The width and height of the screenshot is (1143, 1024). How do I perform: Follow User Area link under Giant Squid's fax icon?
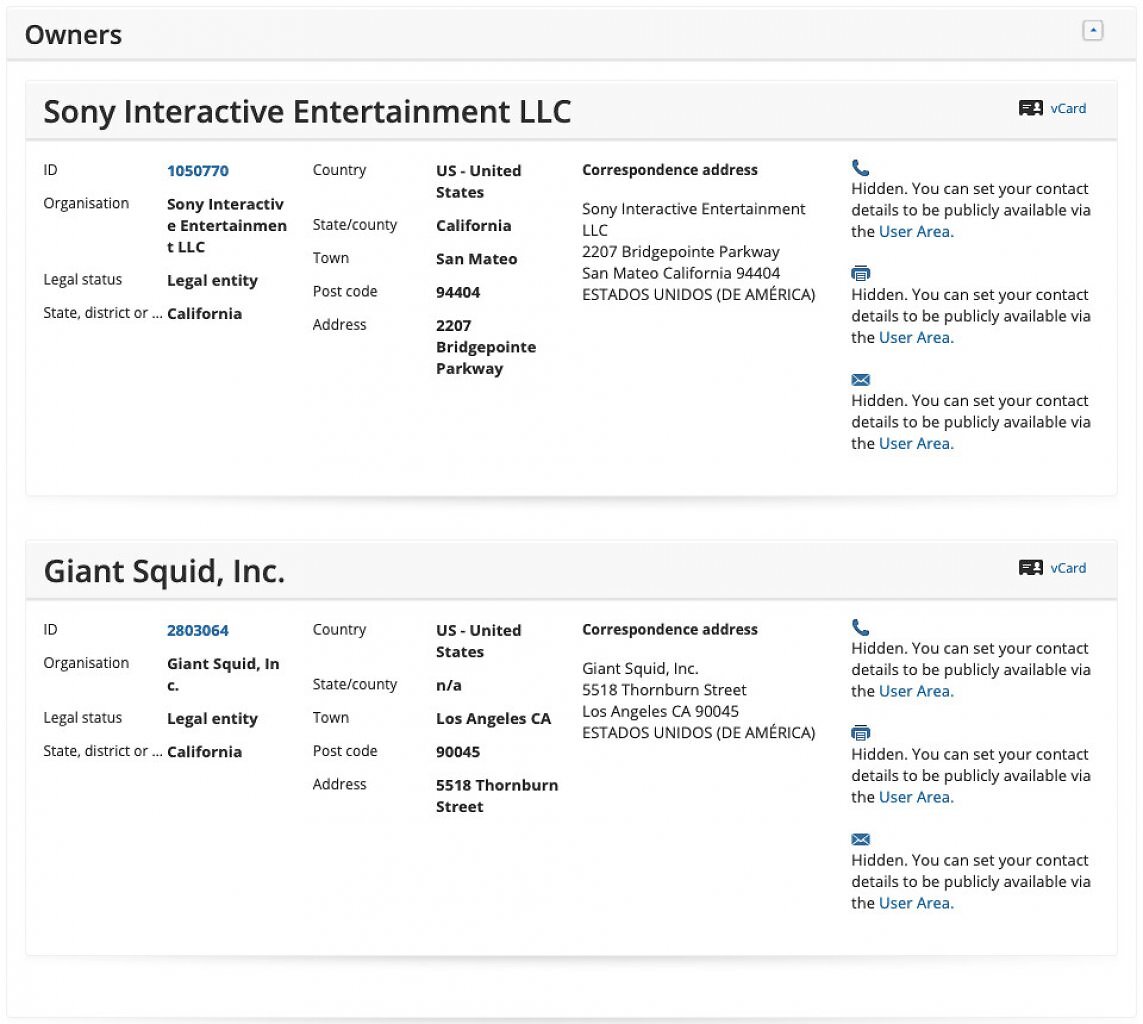(x=916, y=797)
